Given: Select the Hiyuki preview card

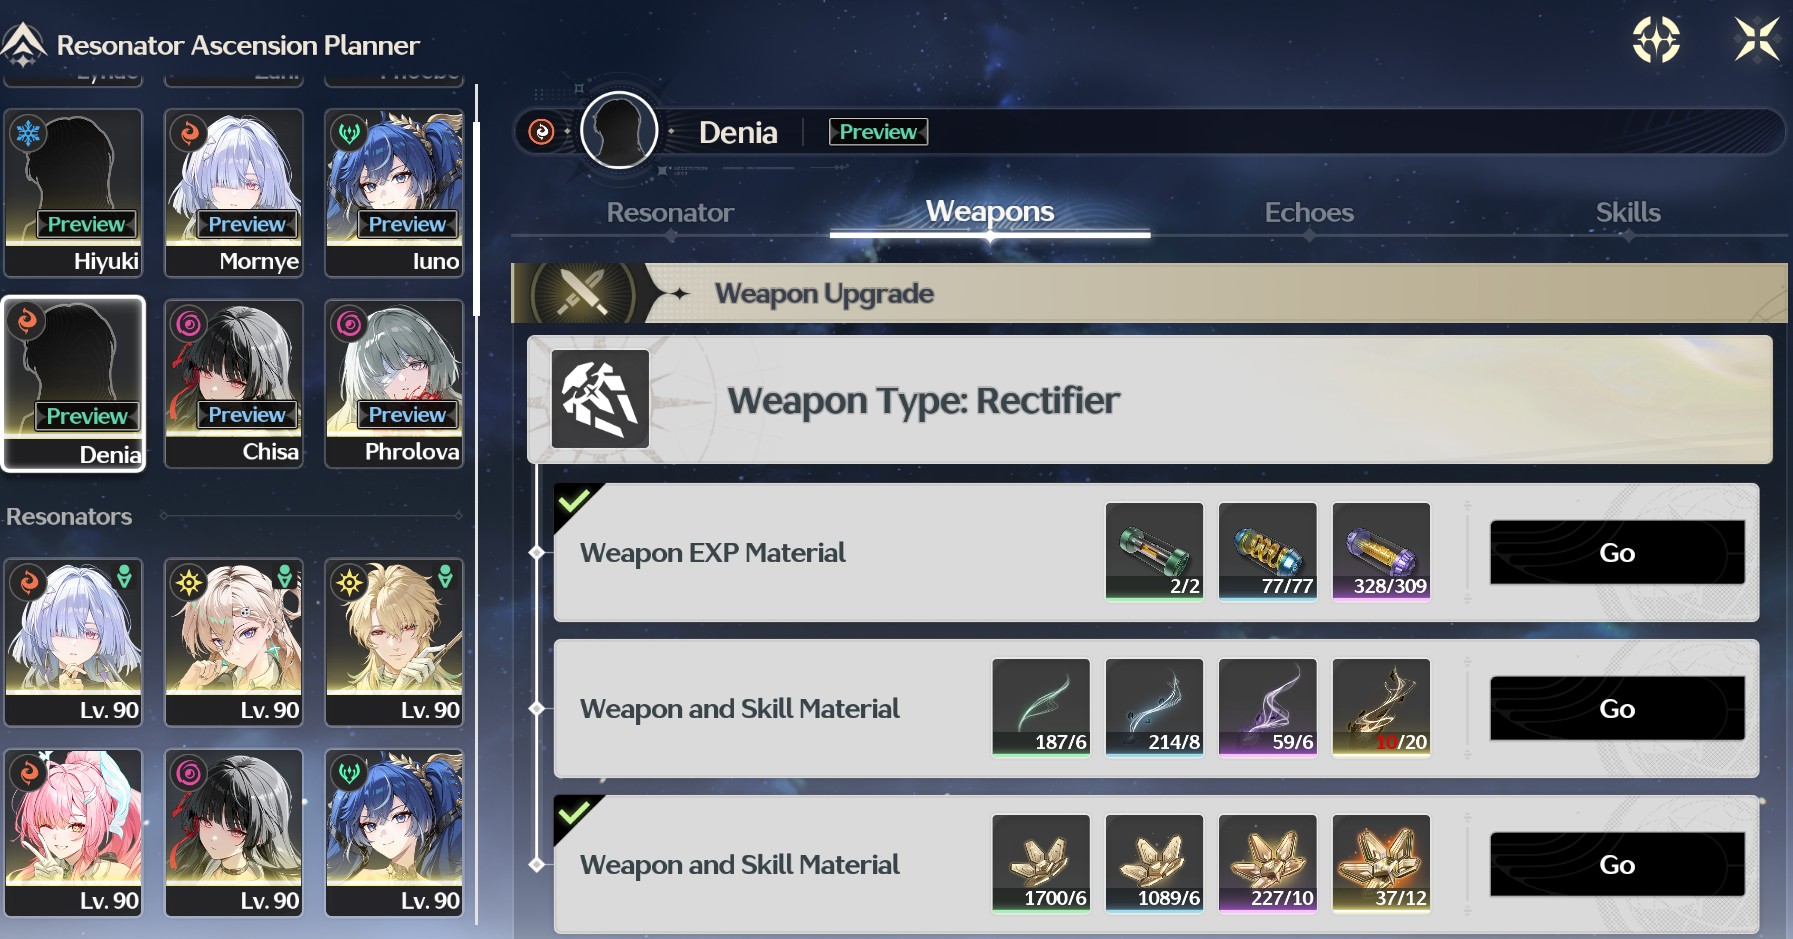Looking at the screenshot, I should (x=74, y=193).
